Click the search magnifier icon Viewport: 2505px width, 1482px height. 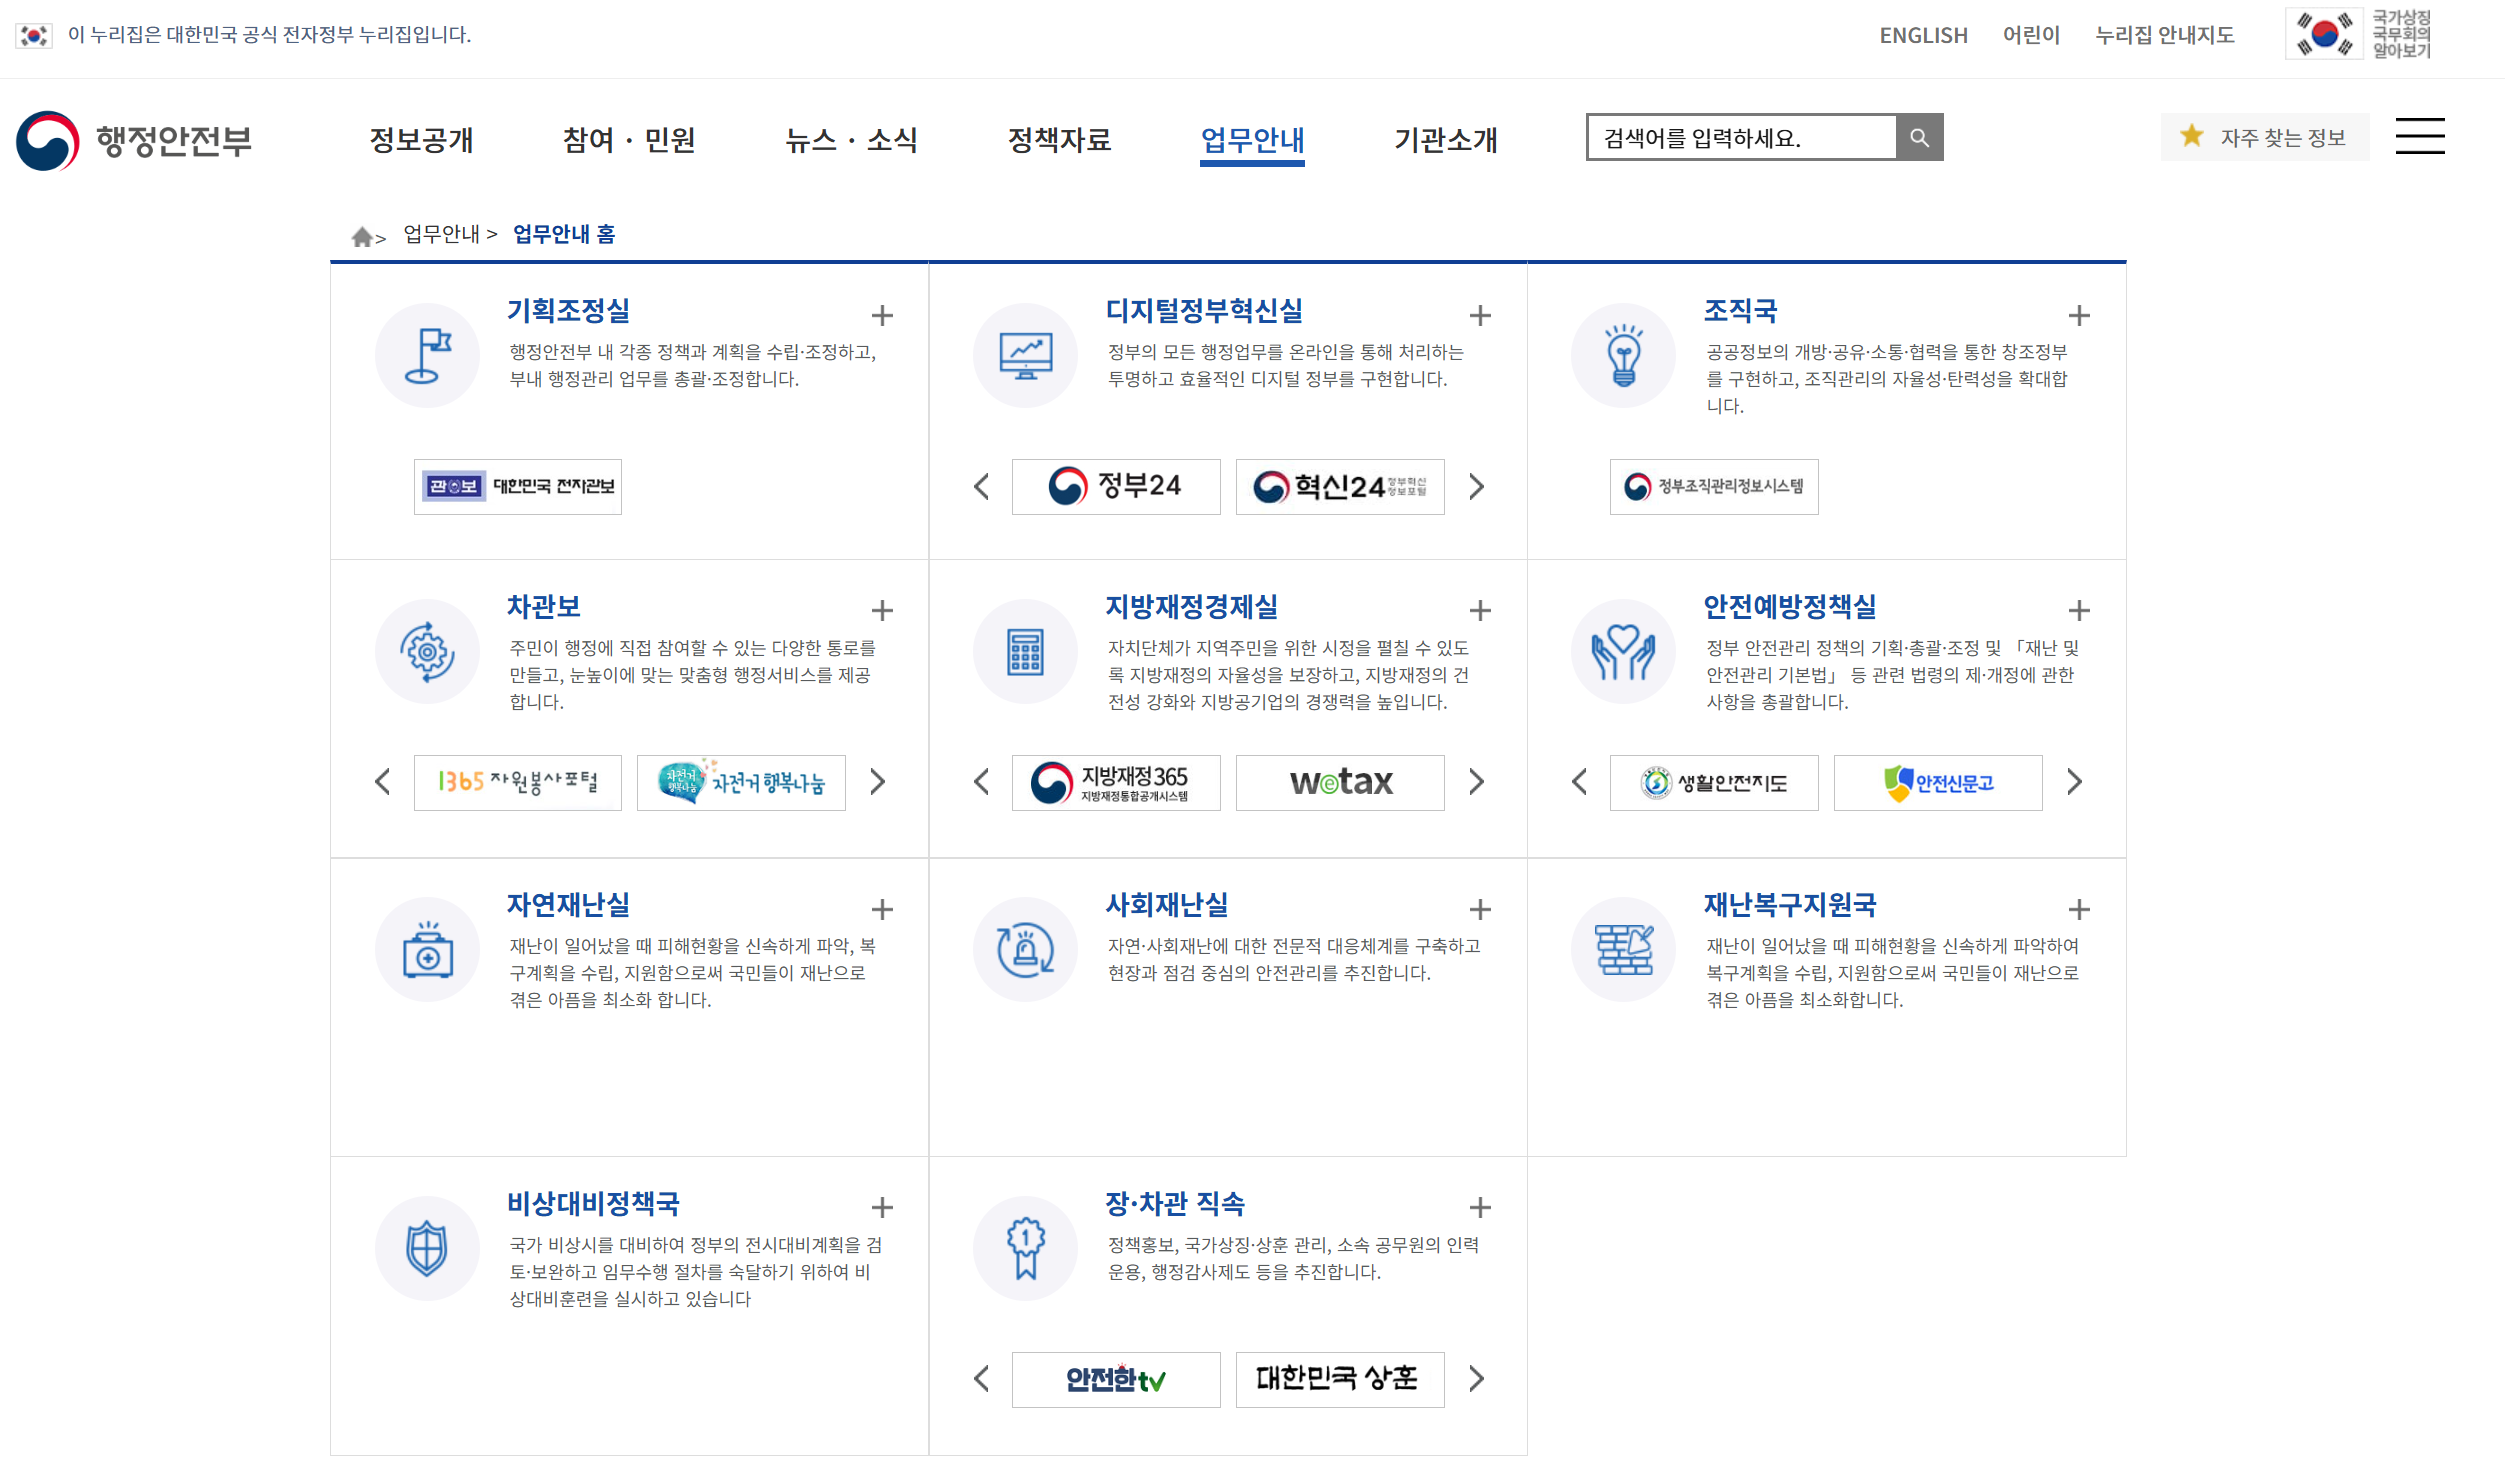[x=1918, y=138]
